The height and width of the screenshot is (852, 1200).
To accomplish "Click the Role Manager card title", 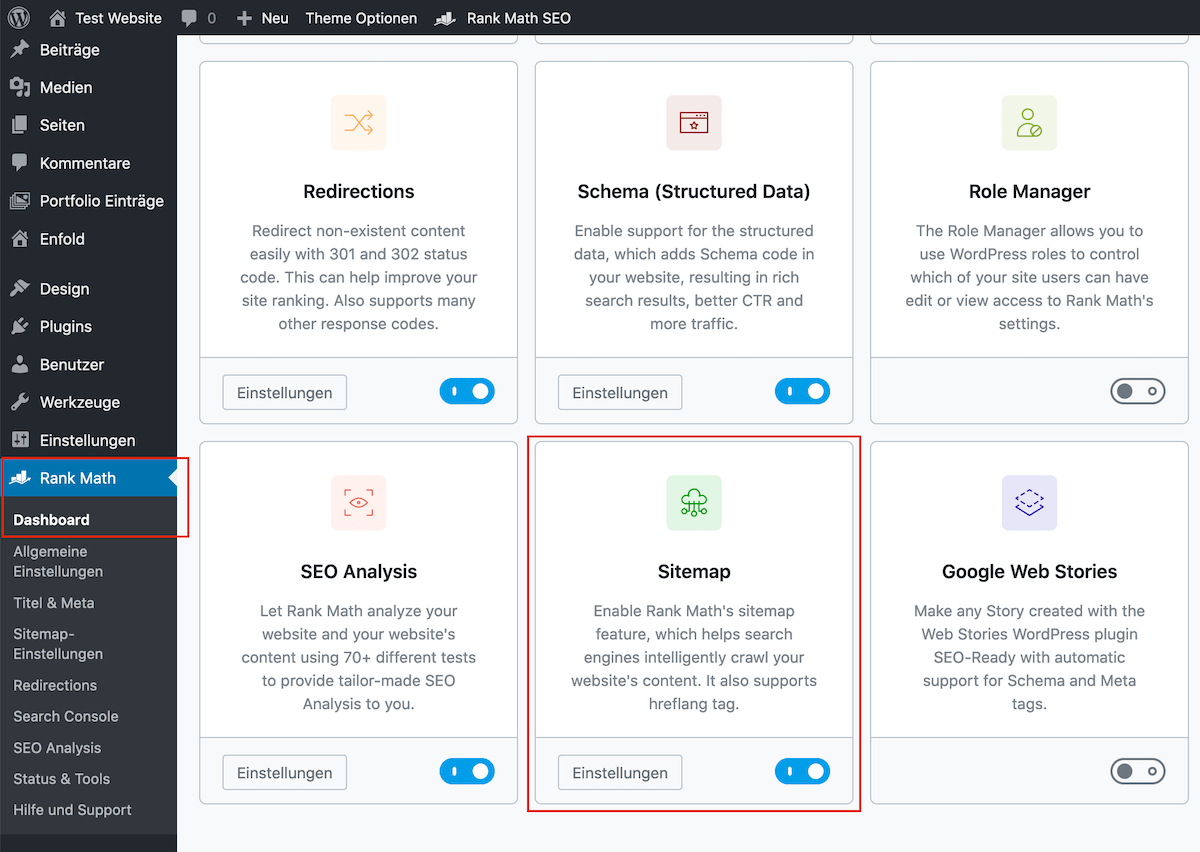I will (1029, 192).
